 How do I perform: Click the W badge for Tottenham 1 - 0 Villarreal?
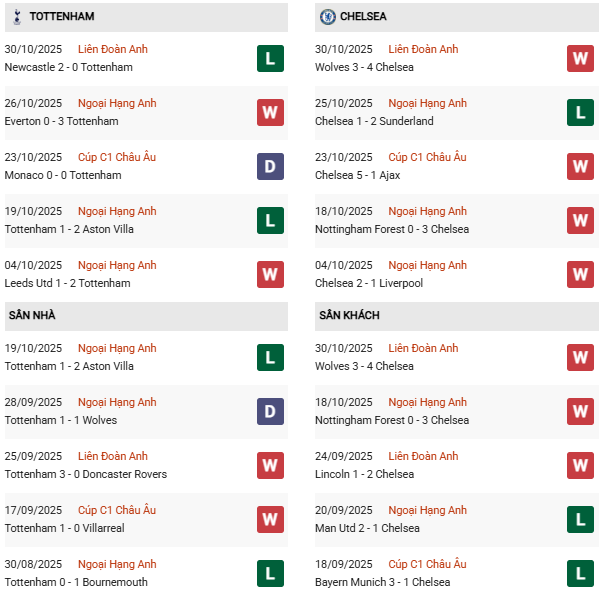pyautogui.click(x=270, y=519)
